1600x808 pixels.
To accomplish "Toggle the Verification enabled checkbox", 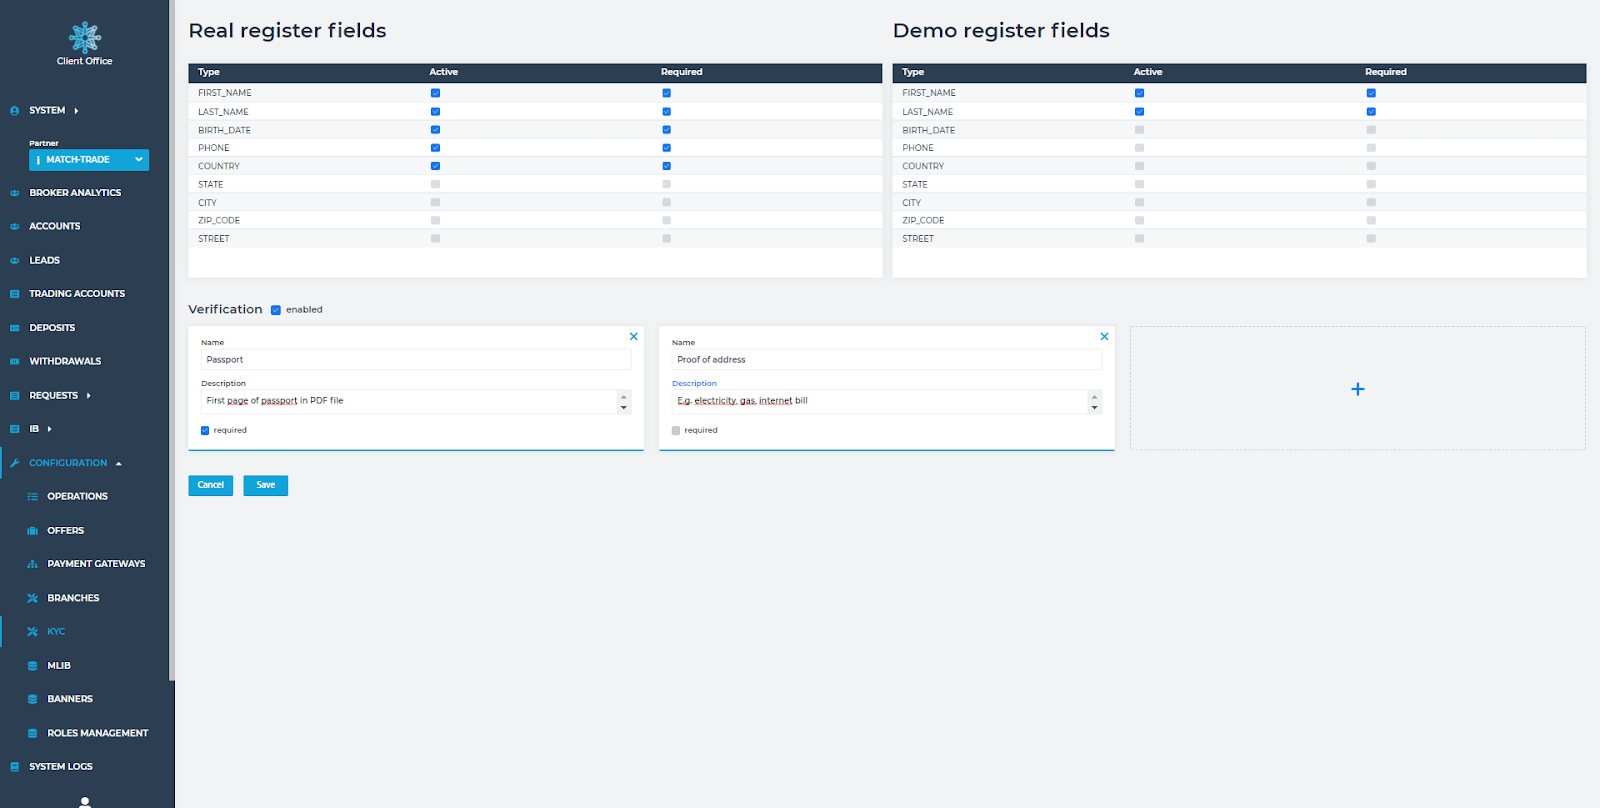I will pyautogui.click(x=276, y=310).
